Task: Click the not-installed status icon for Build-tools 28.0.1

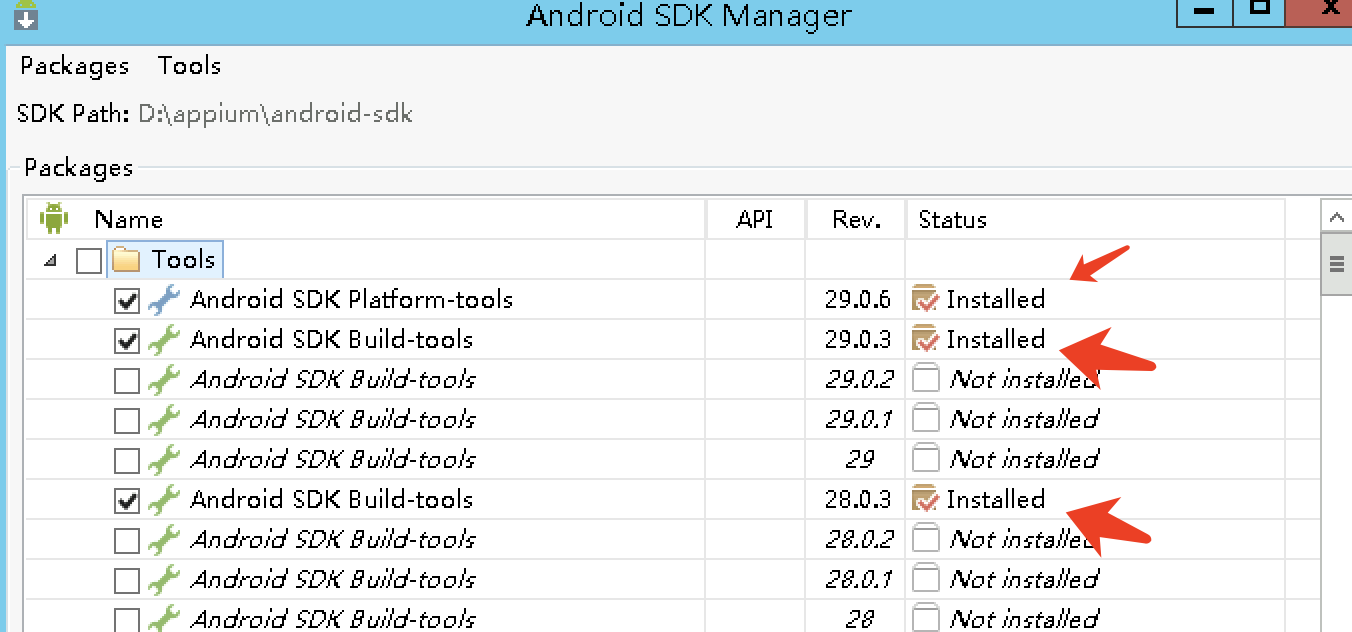Action: point(926,579)
